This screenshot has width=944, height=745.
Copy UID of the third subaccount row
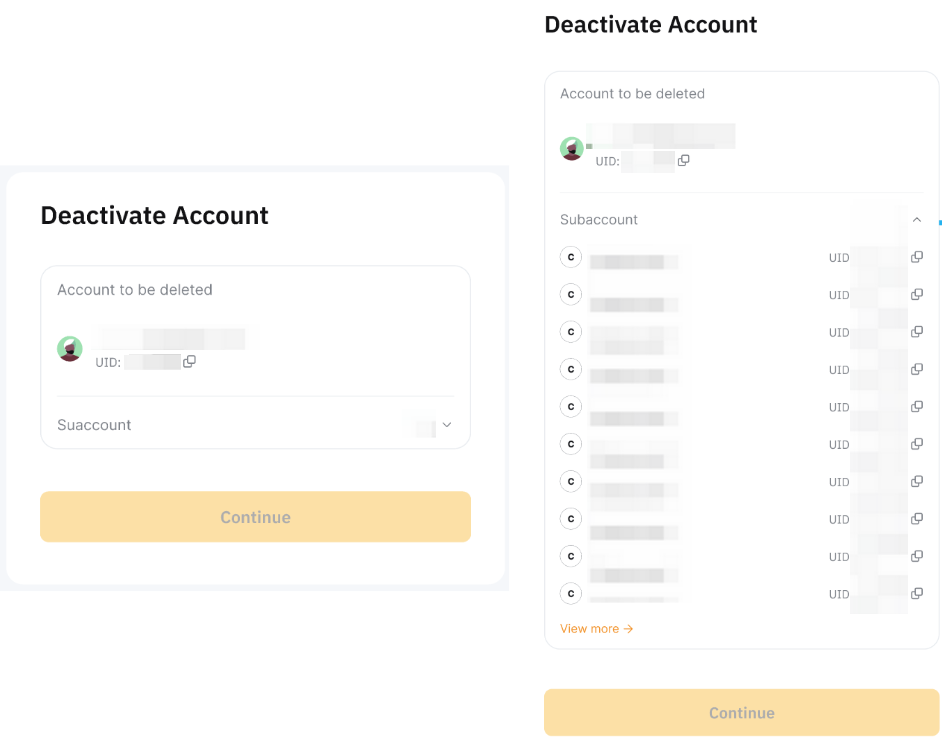(917, 332)
